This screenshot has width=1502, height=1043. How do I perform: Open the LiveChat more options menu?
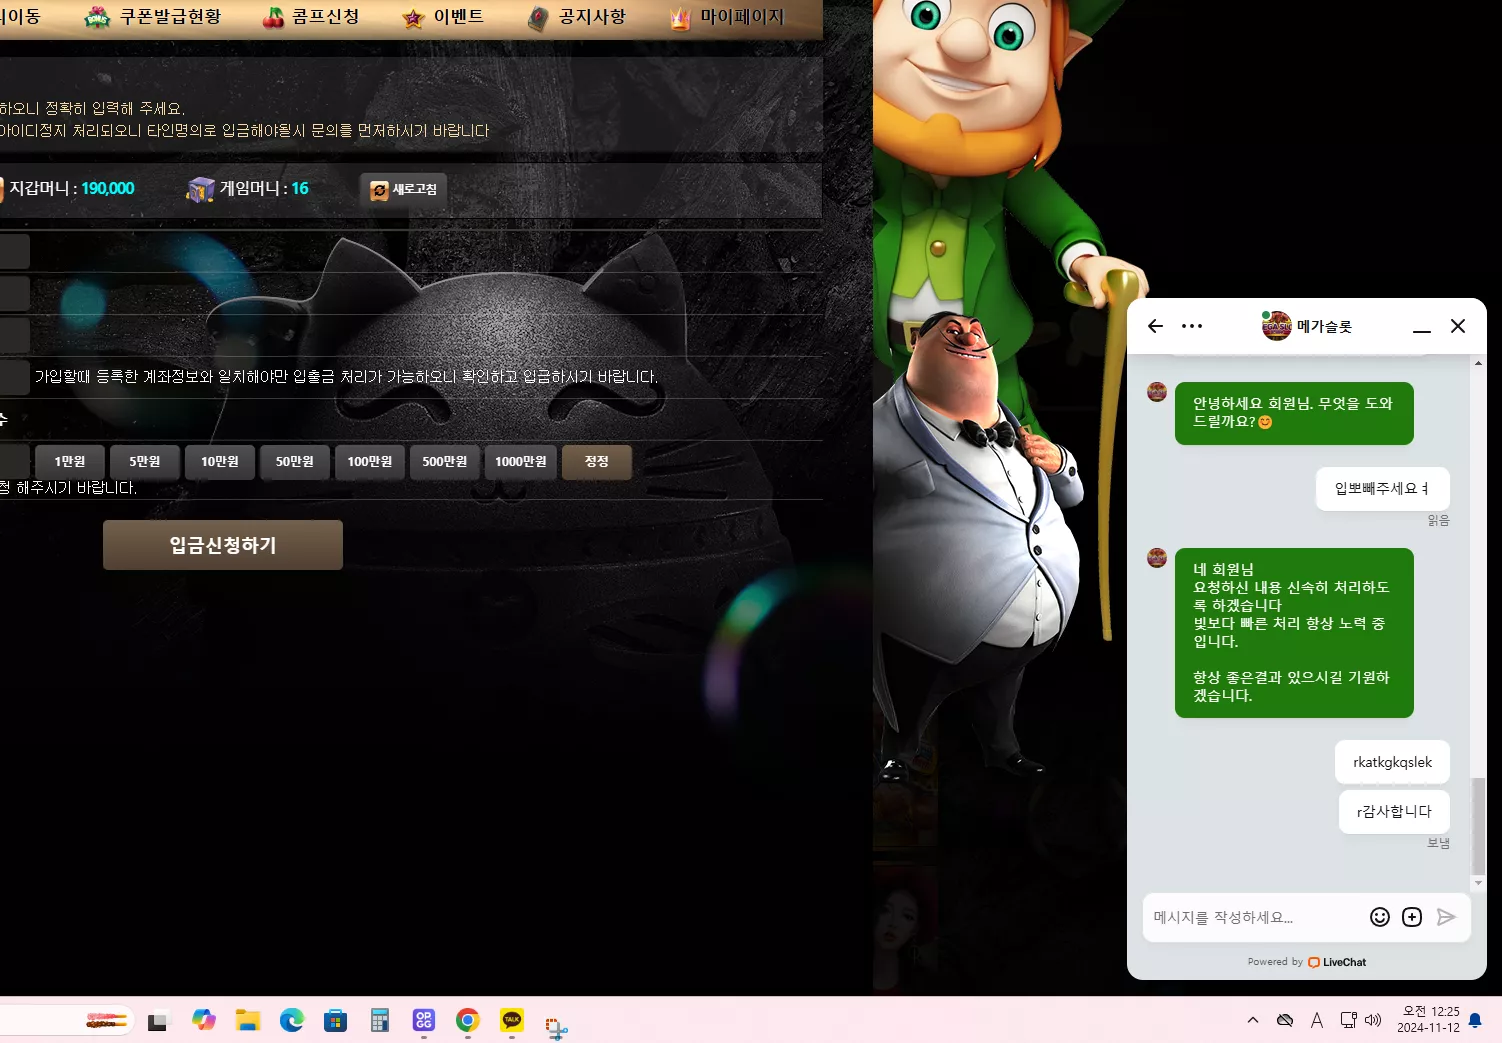(x=1192, y=326)
